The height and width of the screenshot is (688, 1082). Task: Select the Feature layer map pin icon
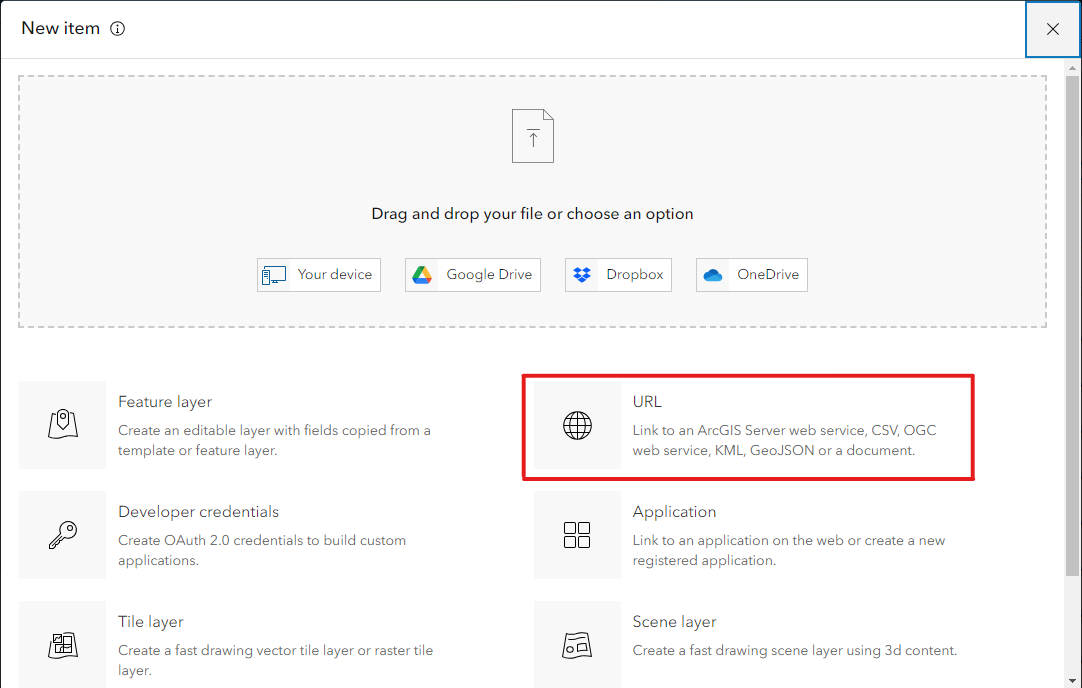click(63, 424)
